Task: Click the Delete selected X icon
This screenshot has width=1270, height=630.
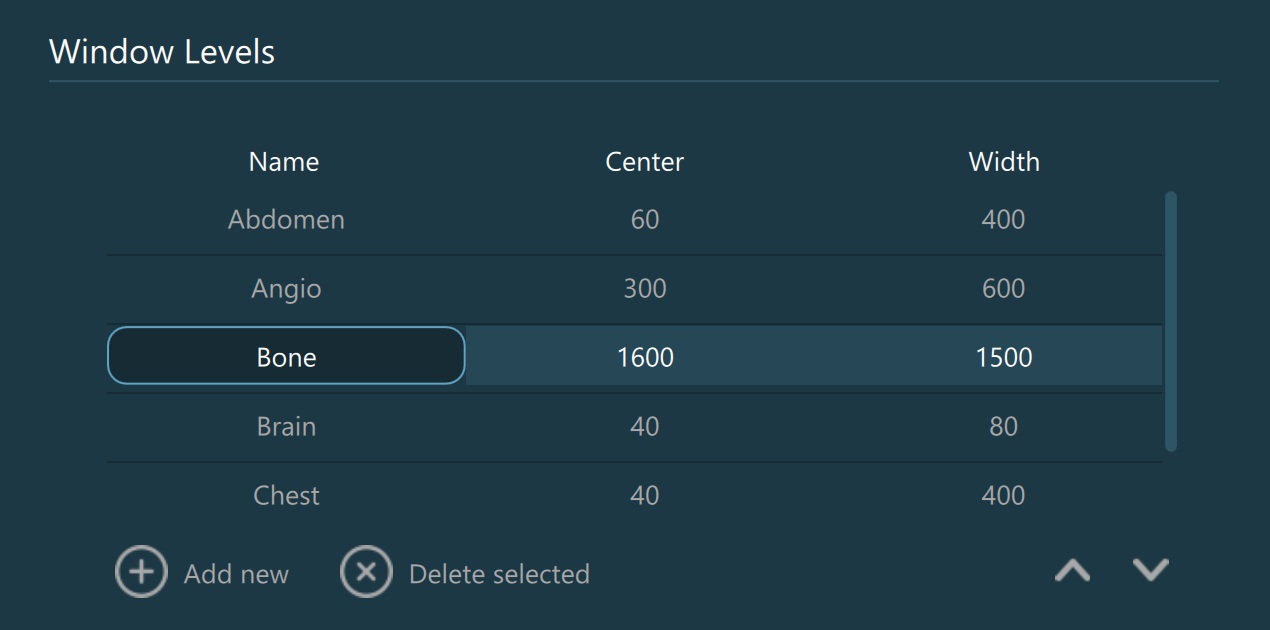Action: click(366, 573)
